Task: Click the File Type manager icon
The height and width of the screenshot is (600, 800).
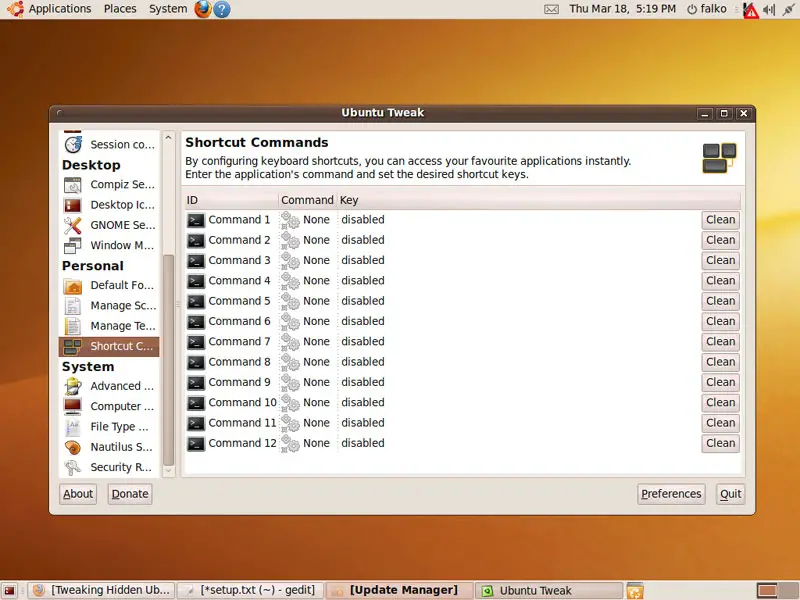Action: 72,427
